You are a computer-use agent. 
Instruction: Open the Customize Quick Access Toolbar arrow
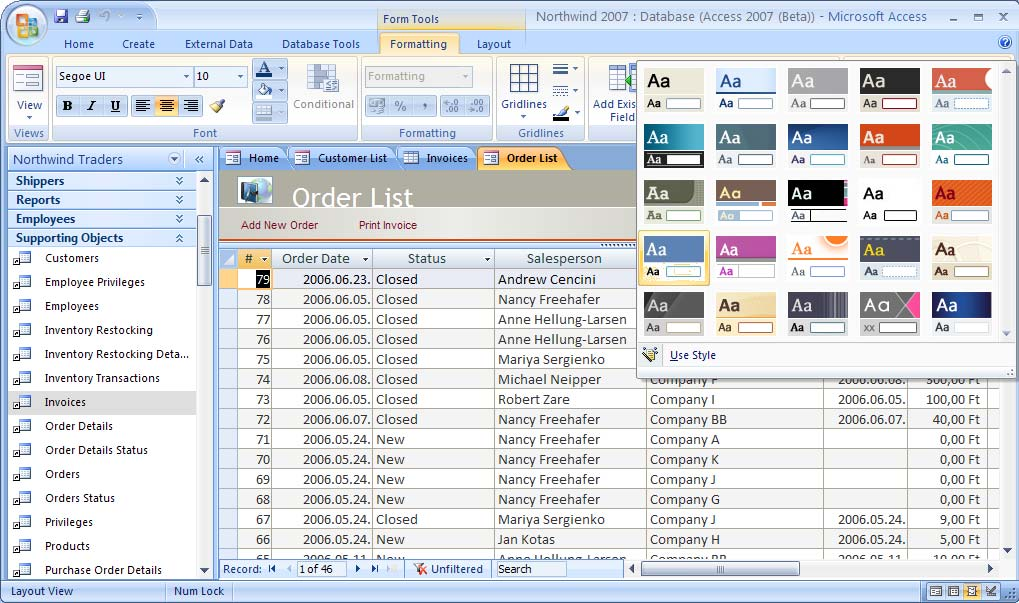point(139,16)
